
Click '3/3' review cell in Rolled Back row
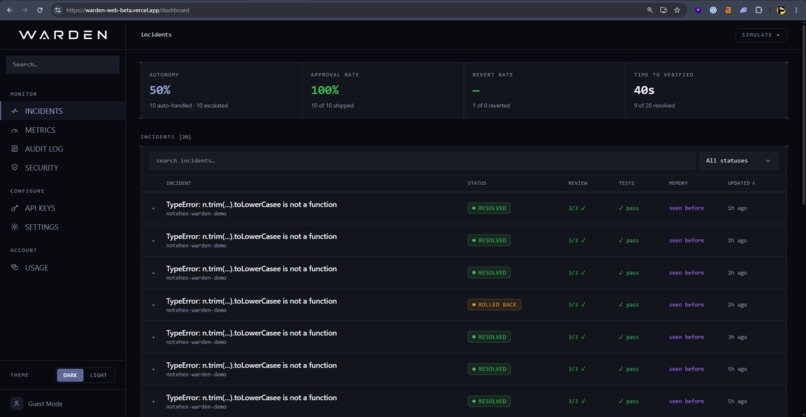click(577, 304)
